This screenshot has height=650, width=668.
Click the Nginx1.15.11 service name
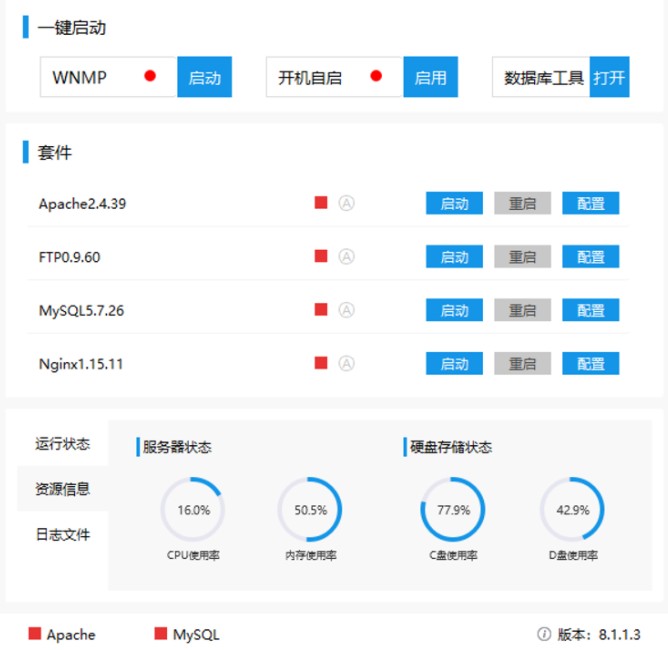click(81, 364)
